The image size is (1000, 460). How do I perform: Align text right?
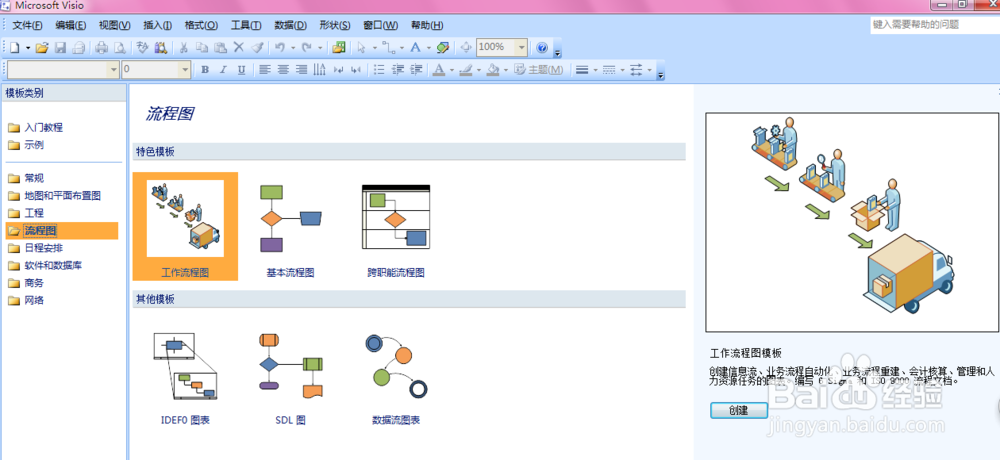[x=301, y=70]
